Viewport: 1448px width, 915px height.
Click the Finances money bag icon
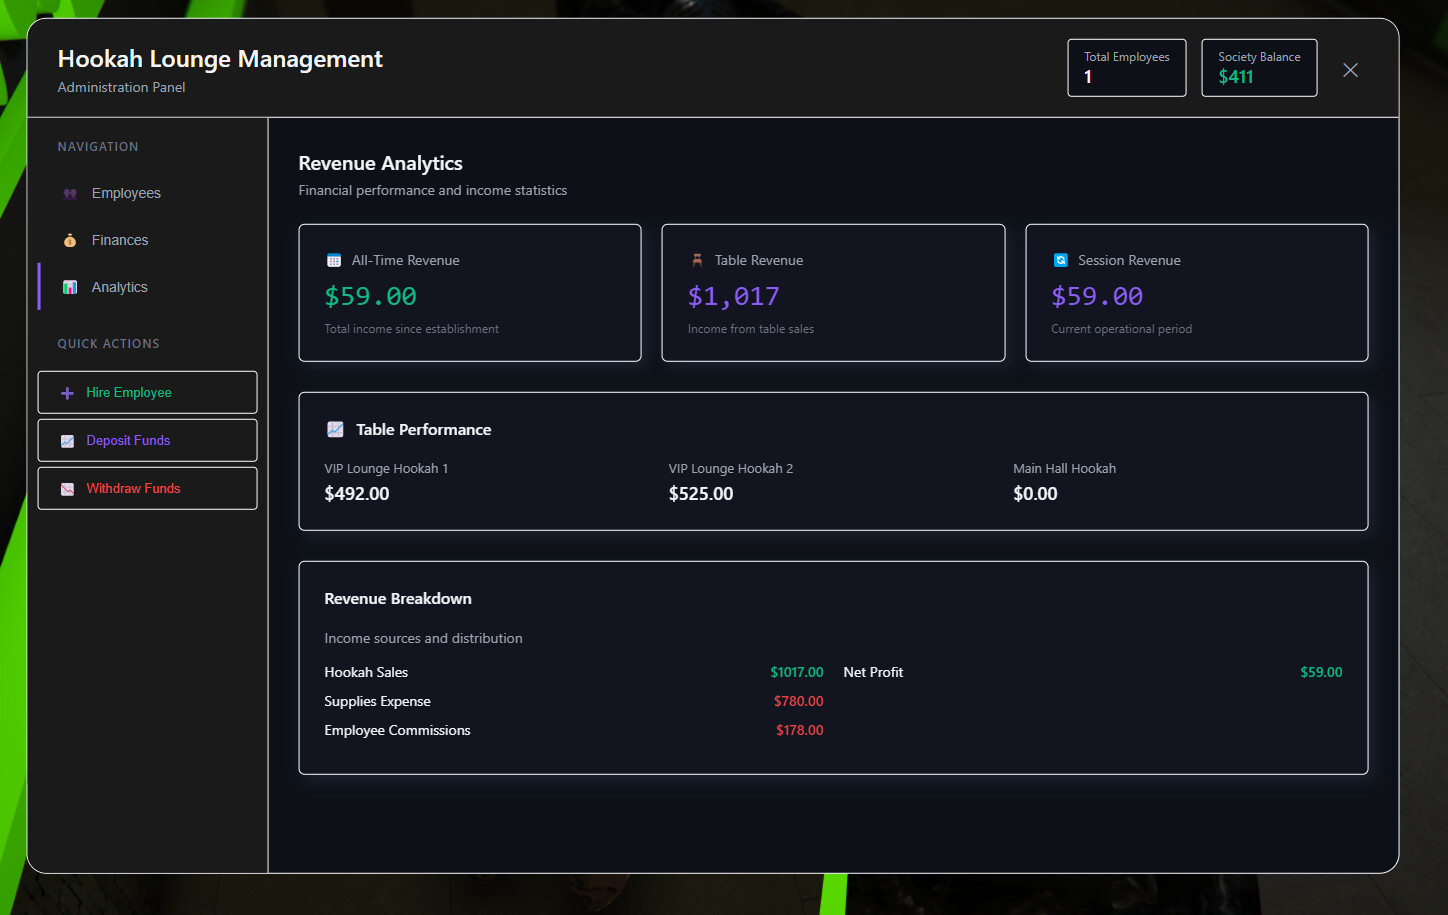point(70,241)
